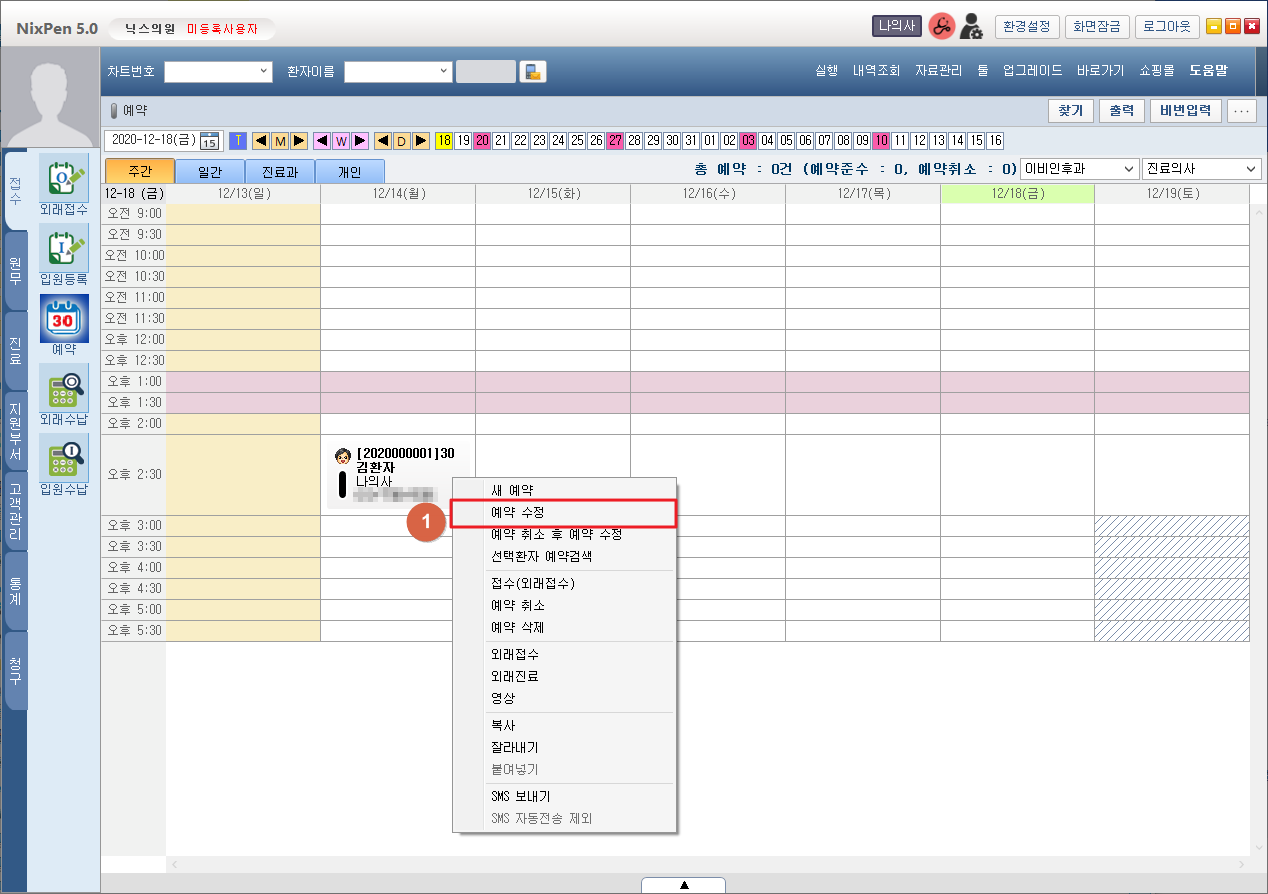Switch to the 일간 daily view tab
This screenshot has height=894, width=1268.
click(210, 172)
